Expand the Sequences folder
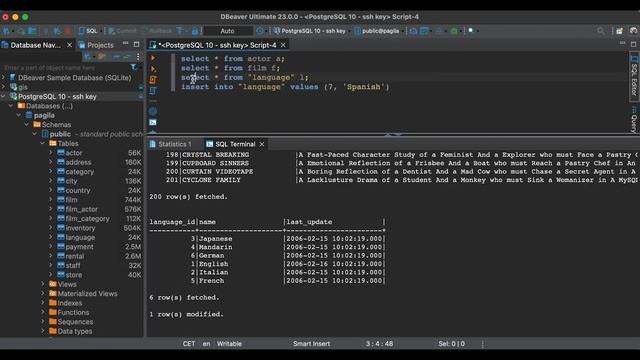640x360 pixels. pos(43,322)
